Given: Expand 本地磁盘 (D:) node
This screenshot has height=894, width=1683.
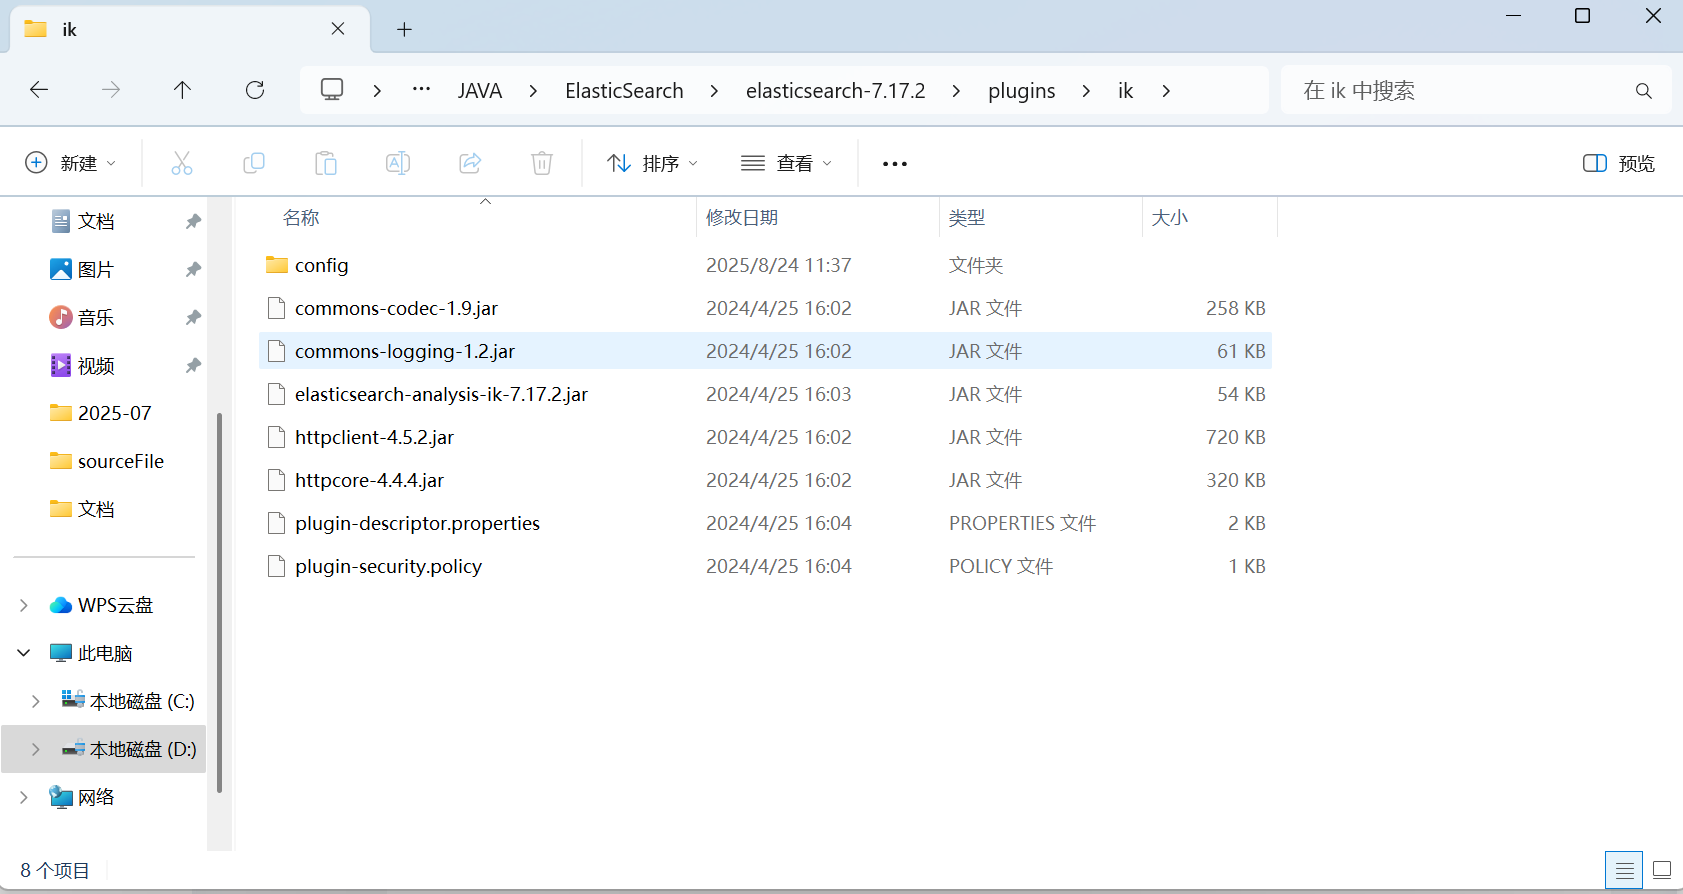Looking at the screenshot, I should click(x=36, y=749).
